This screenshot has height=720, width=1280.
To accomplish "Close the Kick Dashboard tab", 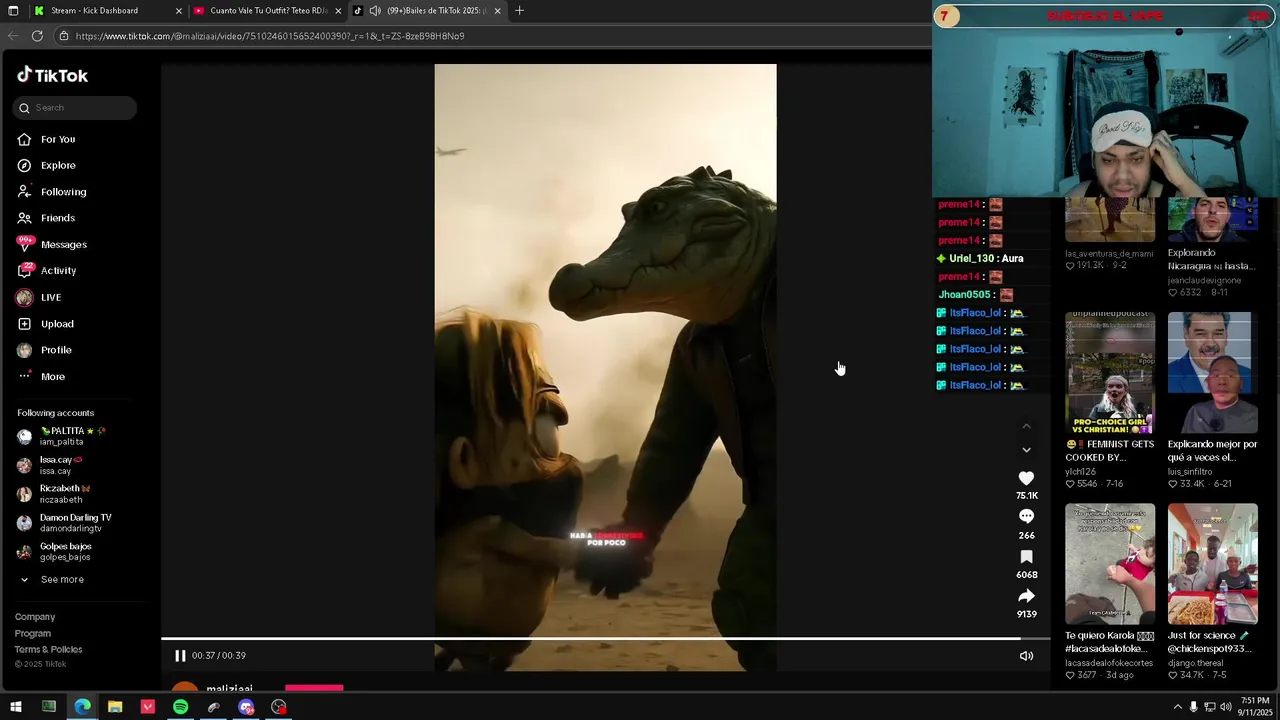I will coord(179,11).
